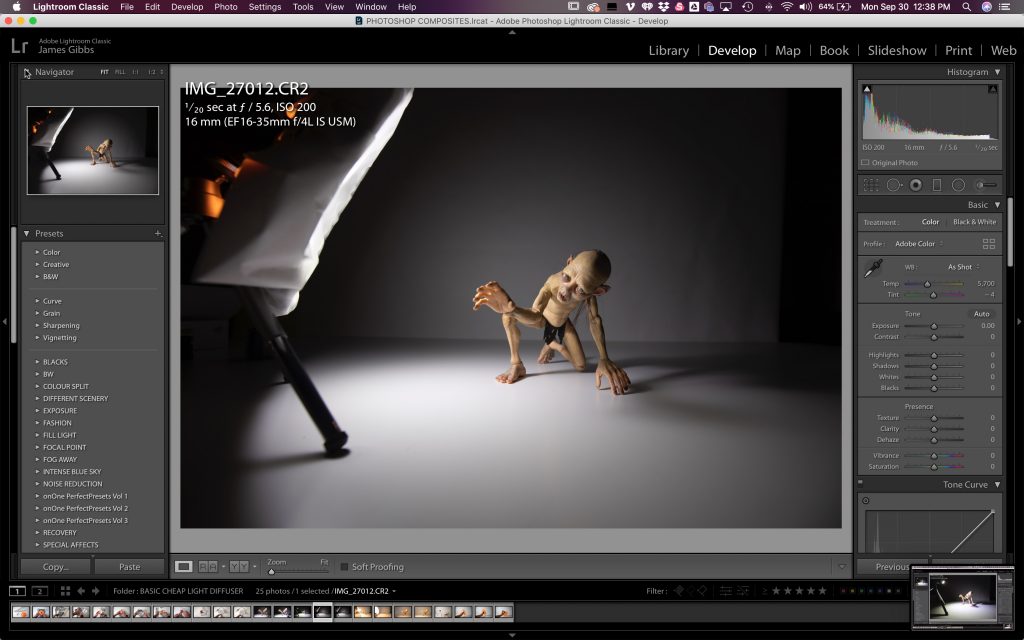
Task: Click the Wi-Fi icon in menu bar
Action: (787, 7)
